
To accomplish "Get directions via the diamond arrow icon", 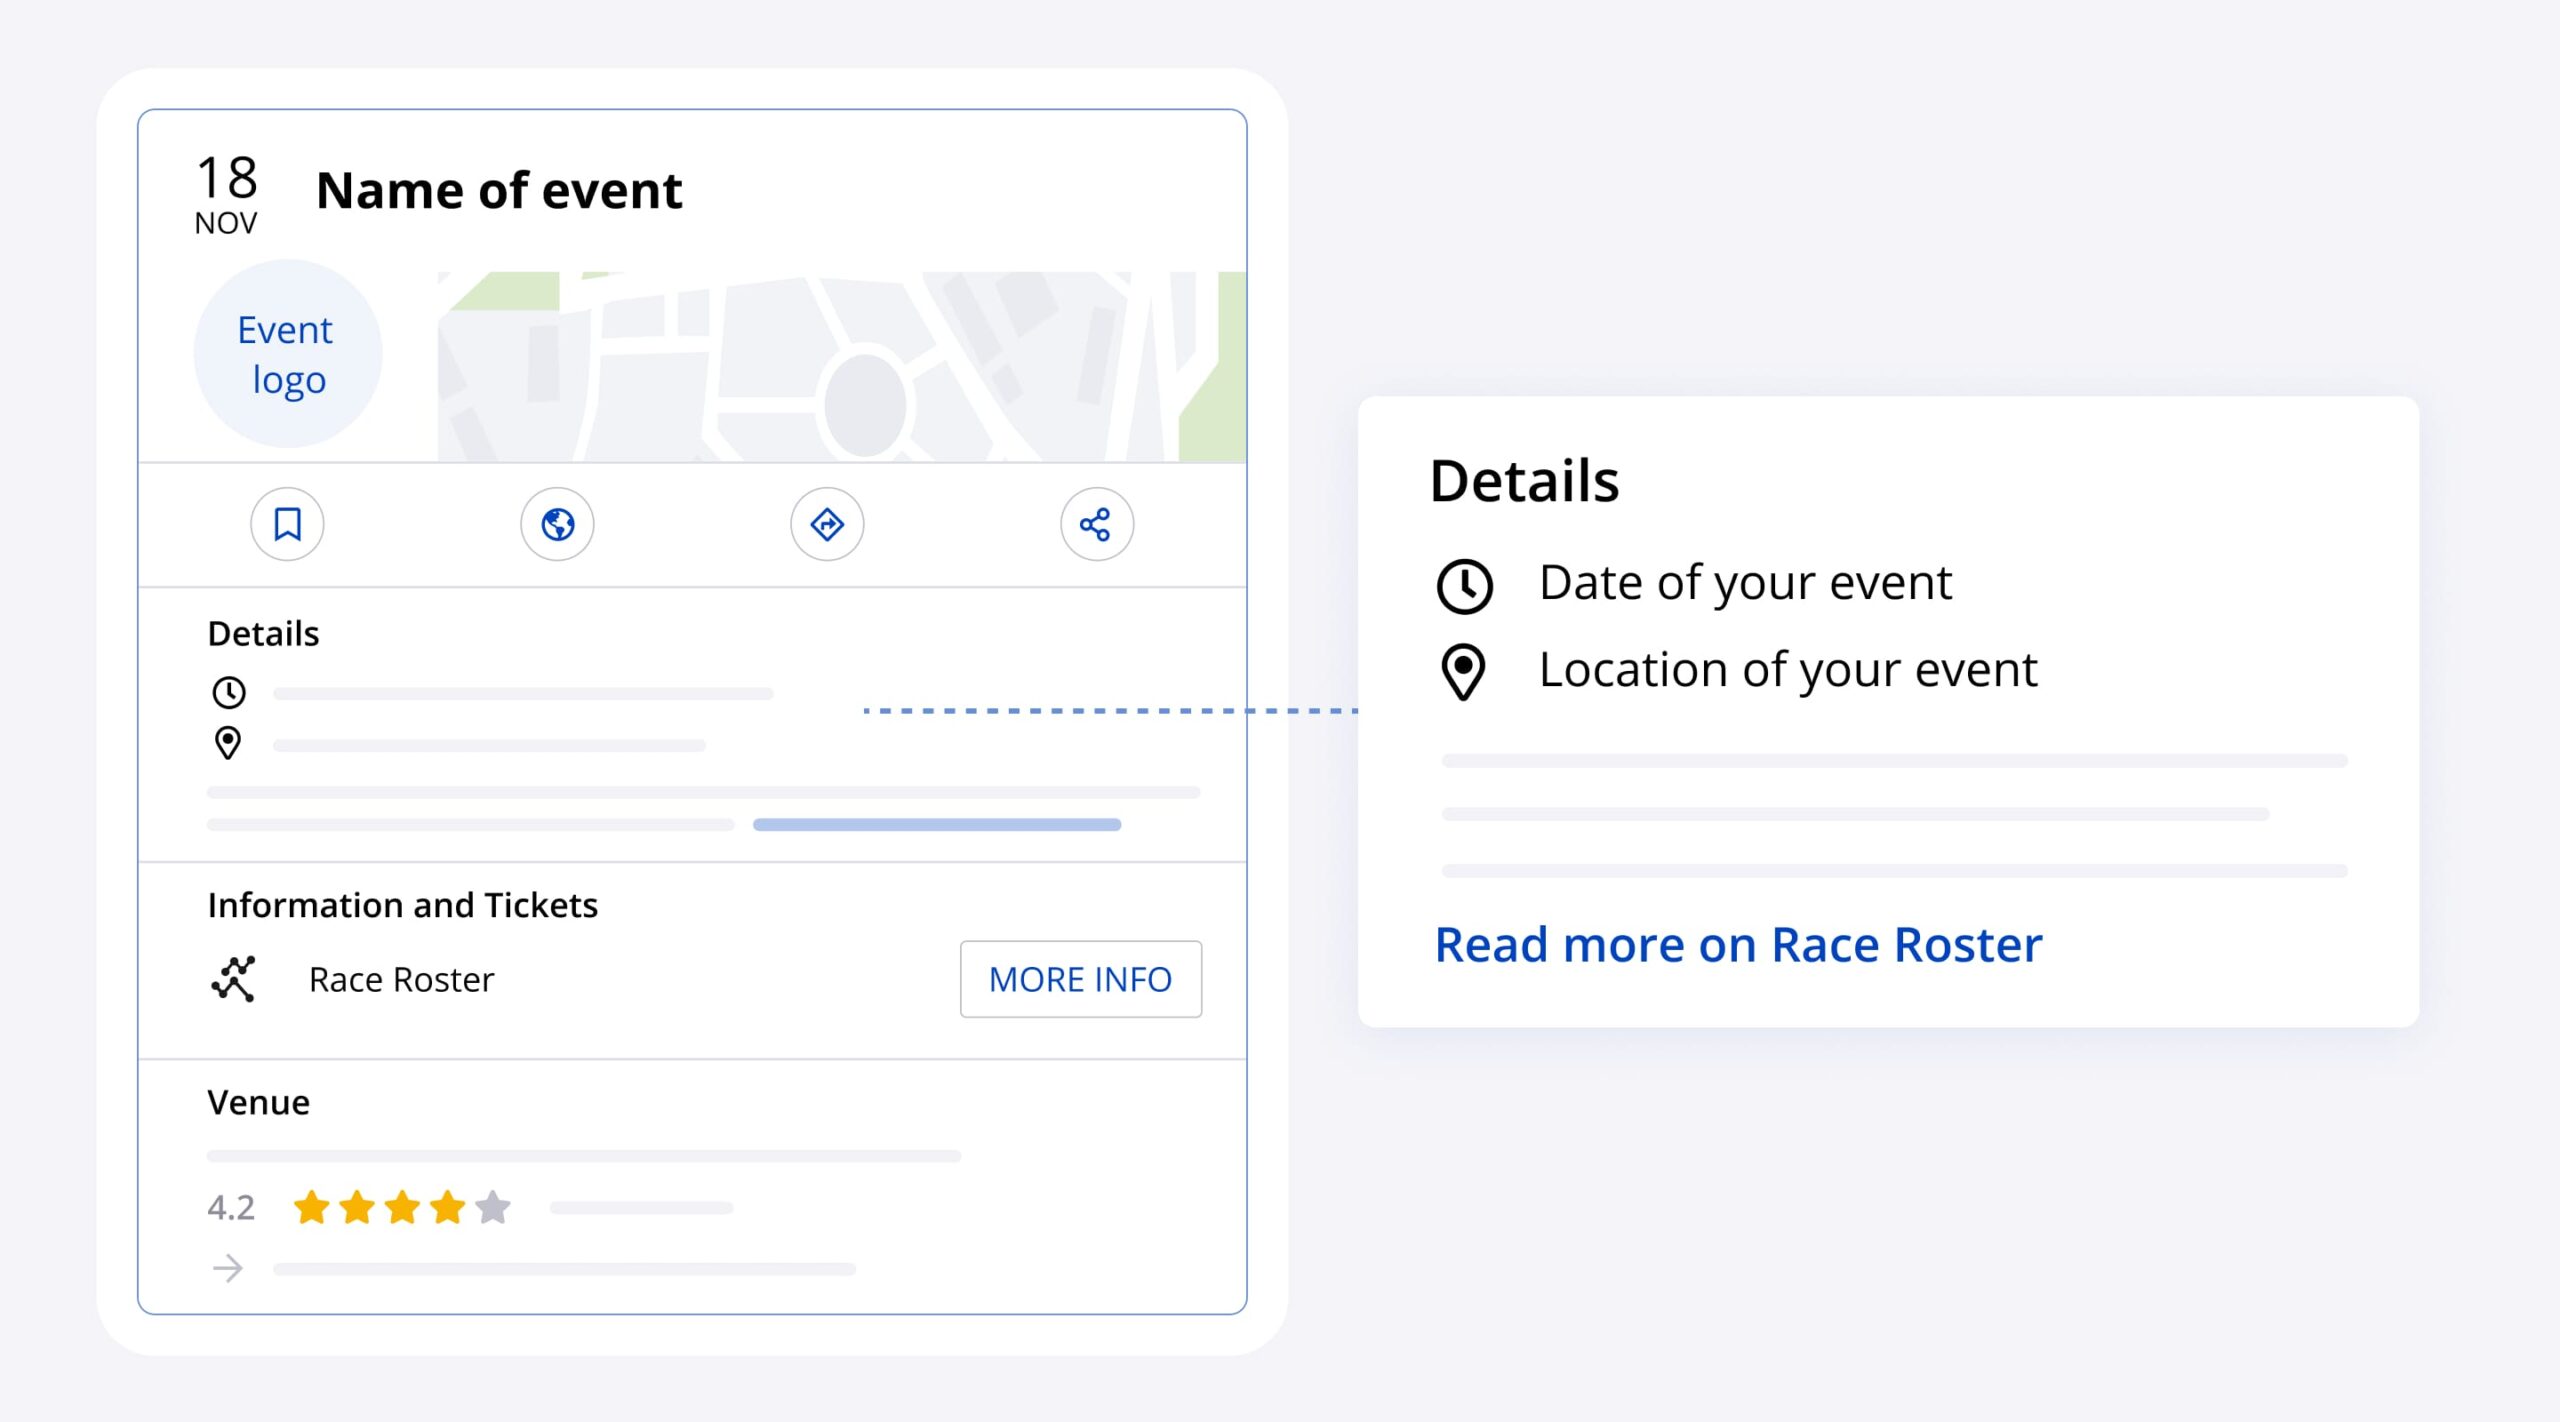I will tap(827, 524).
